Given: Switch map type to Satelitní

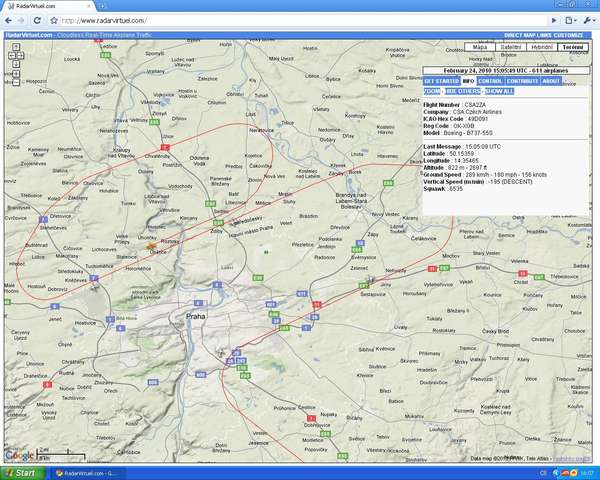Looking at the screenshot, I should click(511, 47).
